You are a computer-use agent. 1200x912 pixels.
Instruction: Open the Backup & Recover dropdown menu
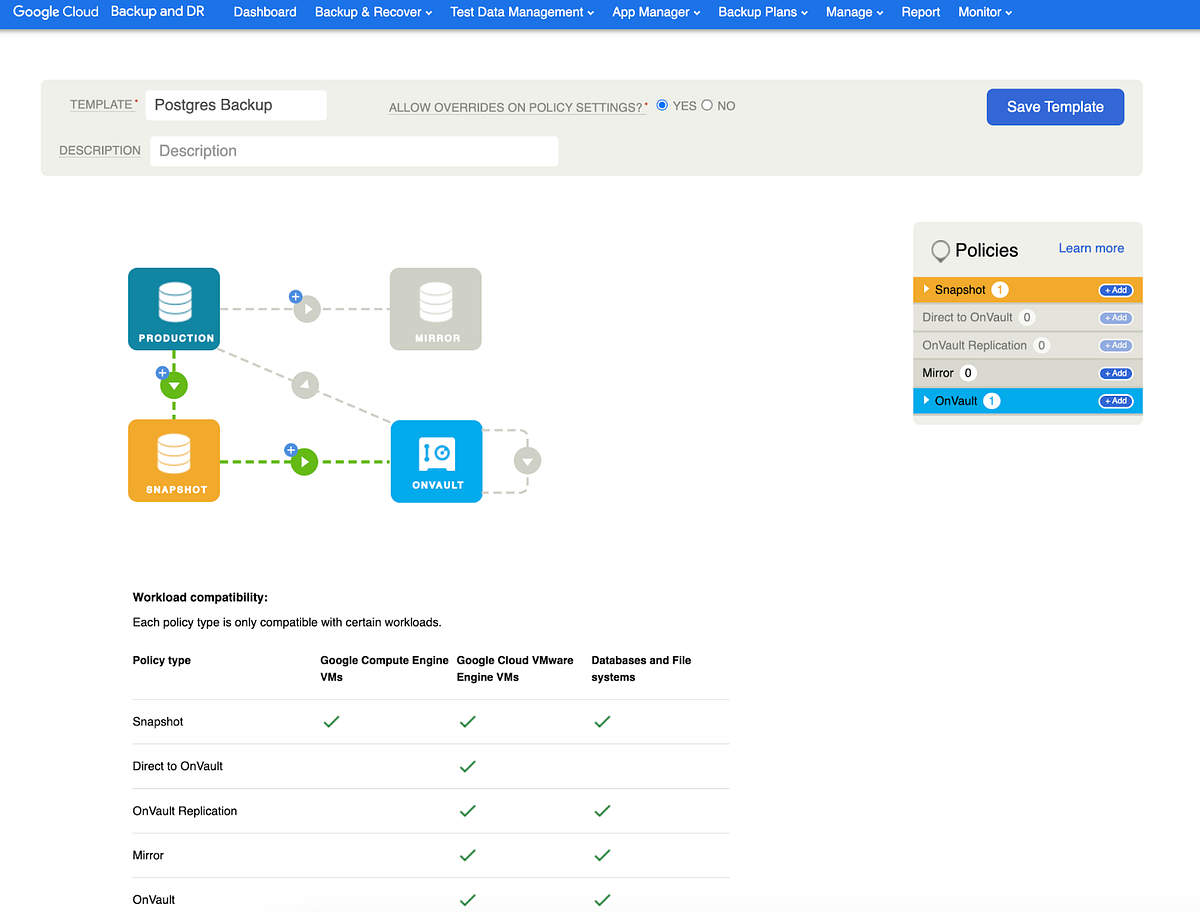pos(373,12)
